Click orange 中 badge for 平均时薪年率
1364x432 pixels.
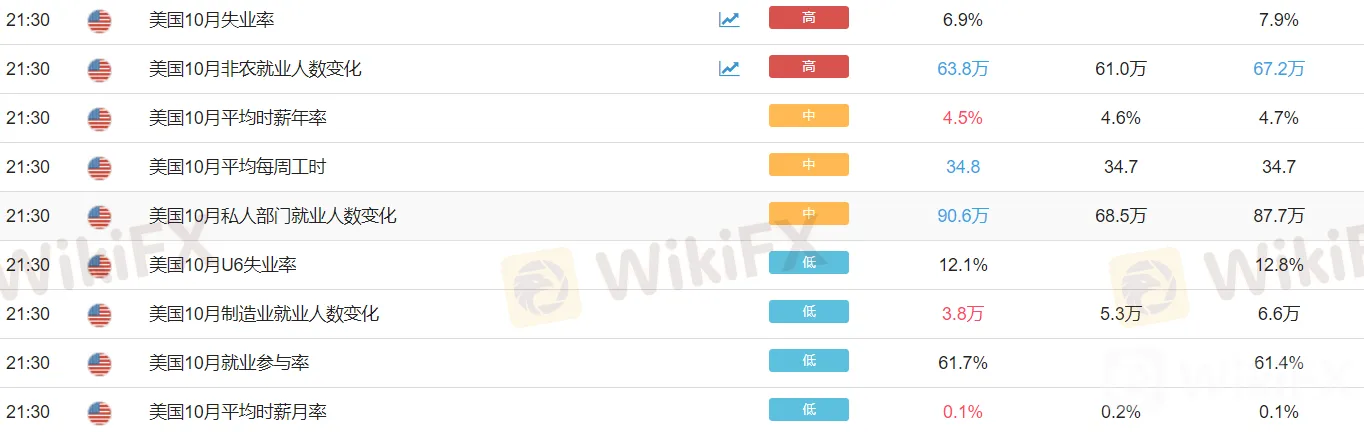809,116
